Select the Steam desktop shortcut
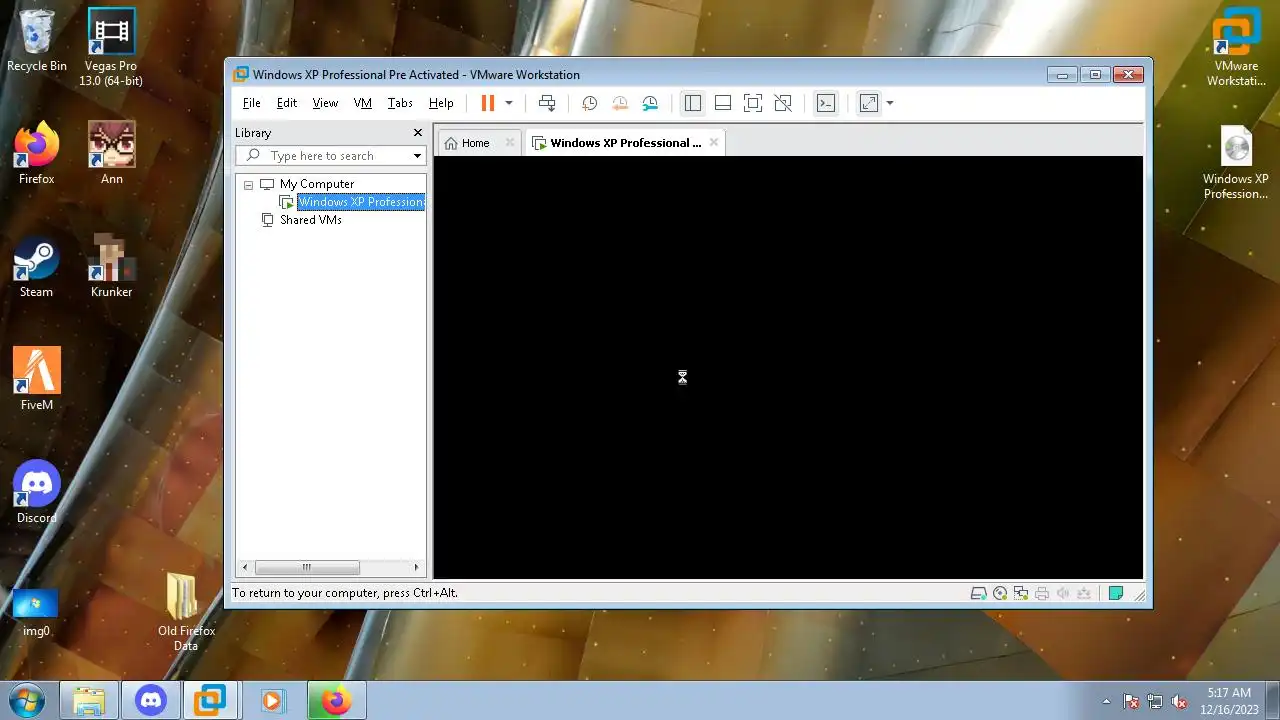This screenshot has height=720, width=1280. pyautogui.click(x=37, y=267)
